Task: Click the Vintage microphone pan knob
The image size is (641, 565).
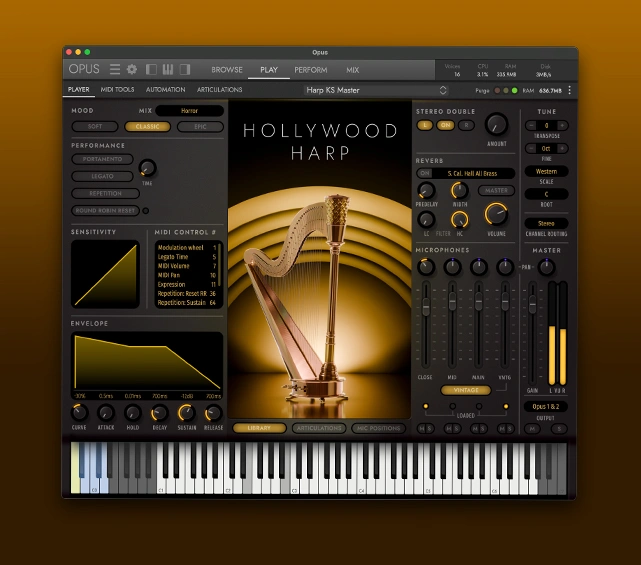Action: coord(505,267)
